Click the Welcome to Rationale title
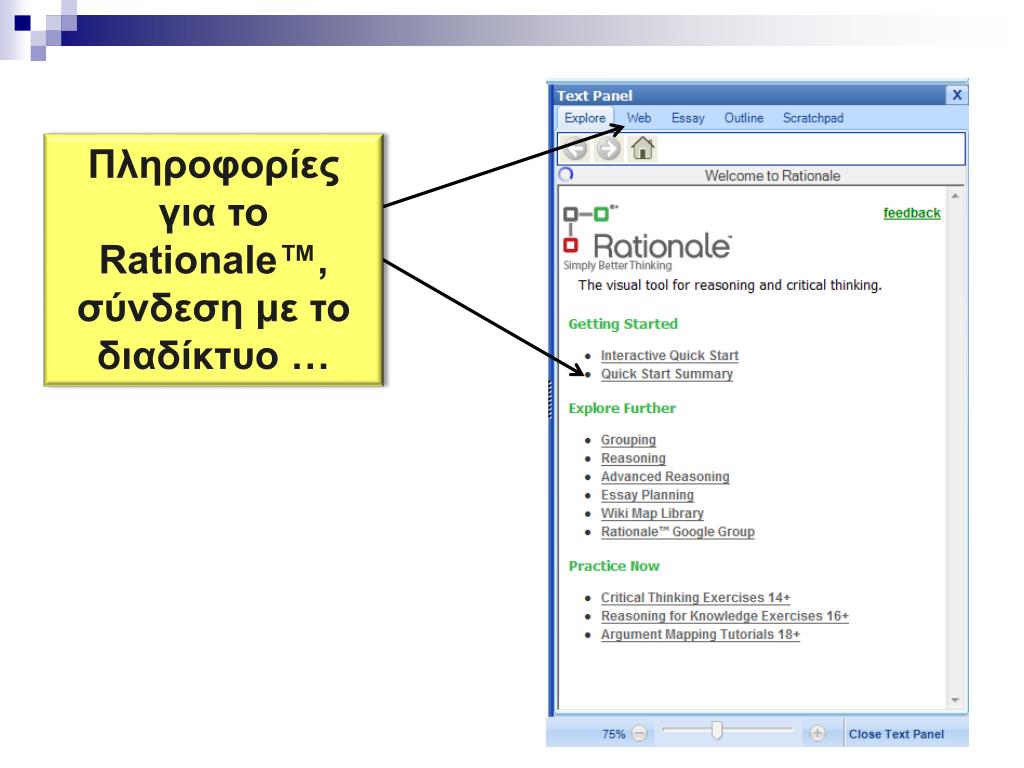 [x=773, y=176]
